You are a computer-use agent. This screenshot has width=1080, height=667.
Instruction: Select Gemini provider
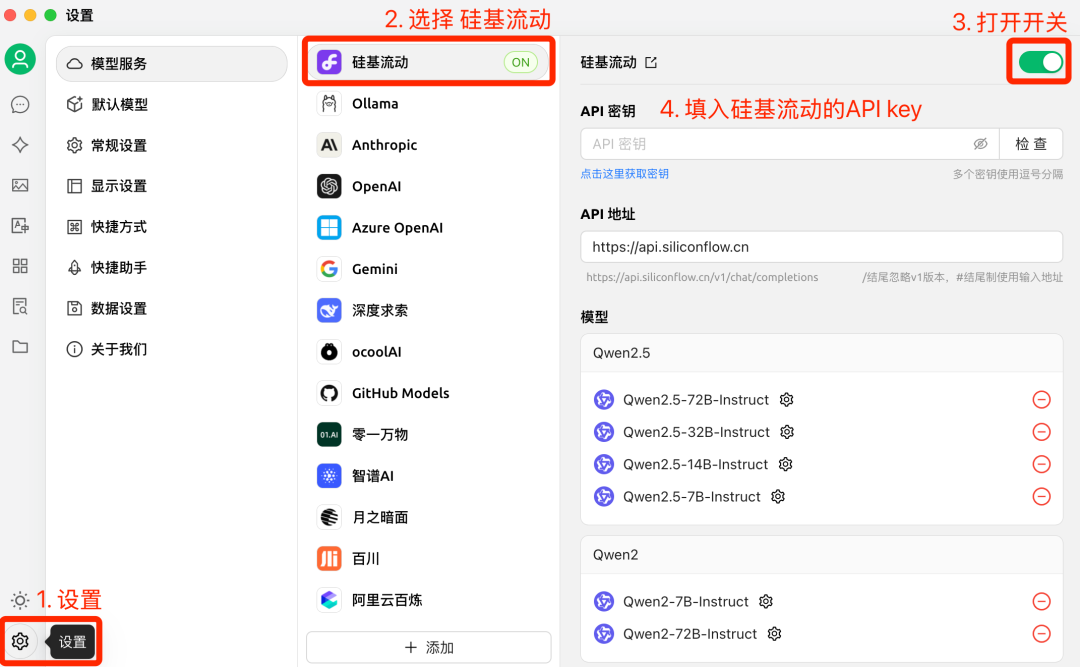pos(428,269)
